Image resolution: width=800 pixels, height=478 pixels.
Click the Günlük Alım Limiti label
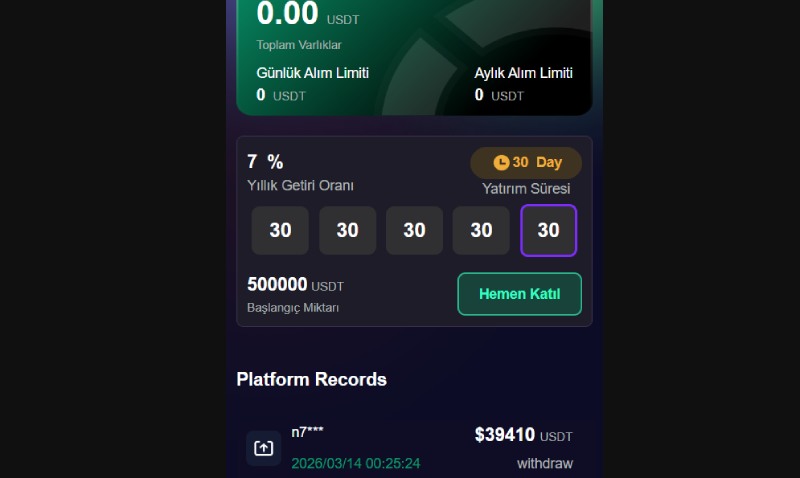pos(312,73)
